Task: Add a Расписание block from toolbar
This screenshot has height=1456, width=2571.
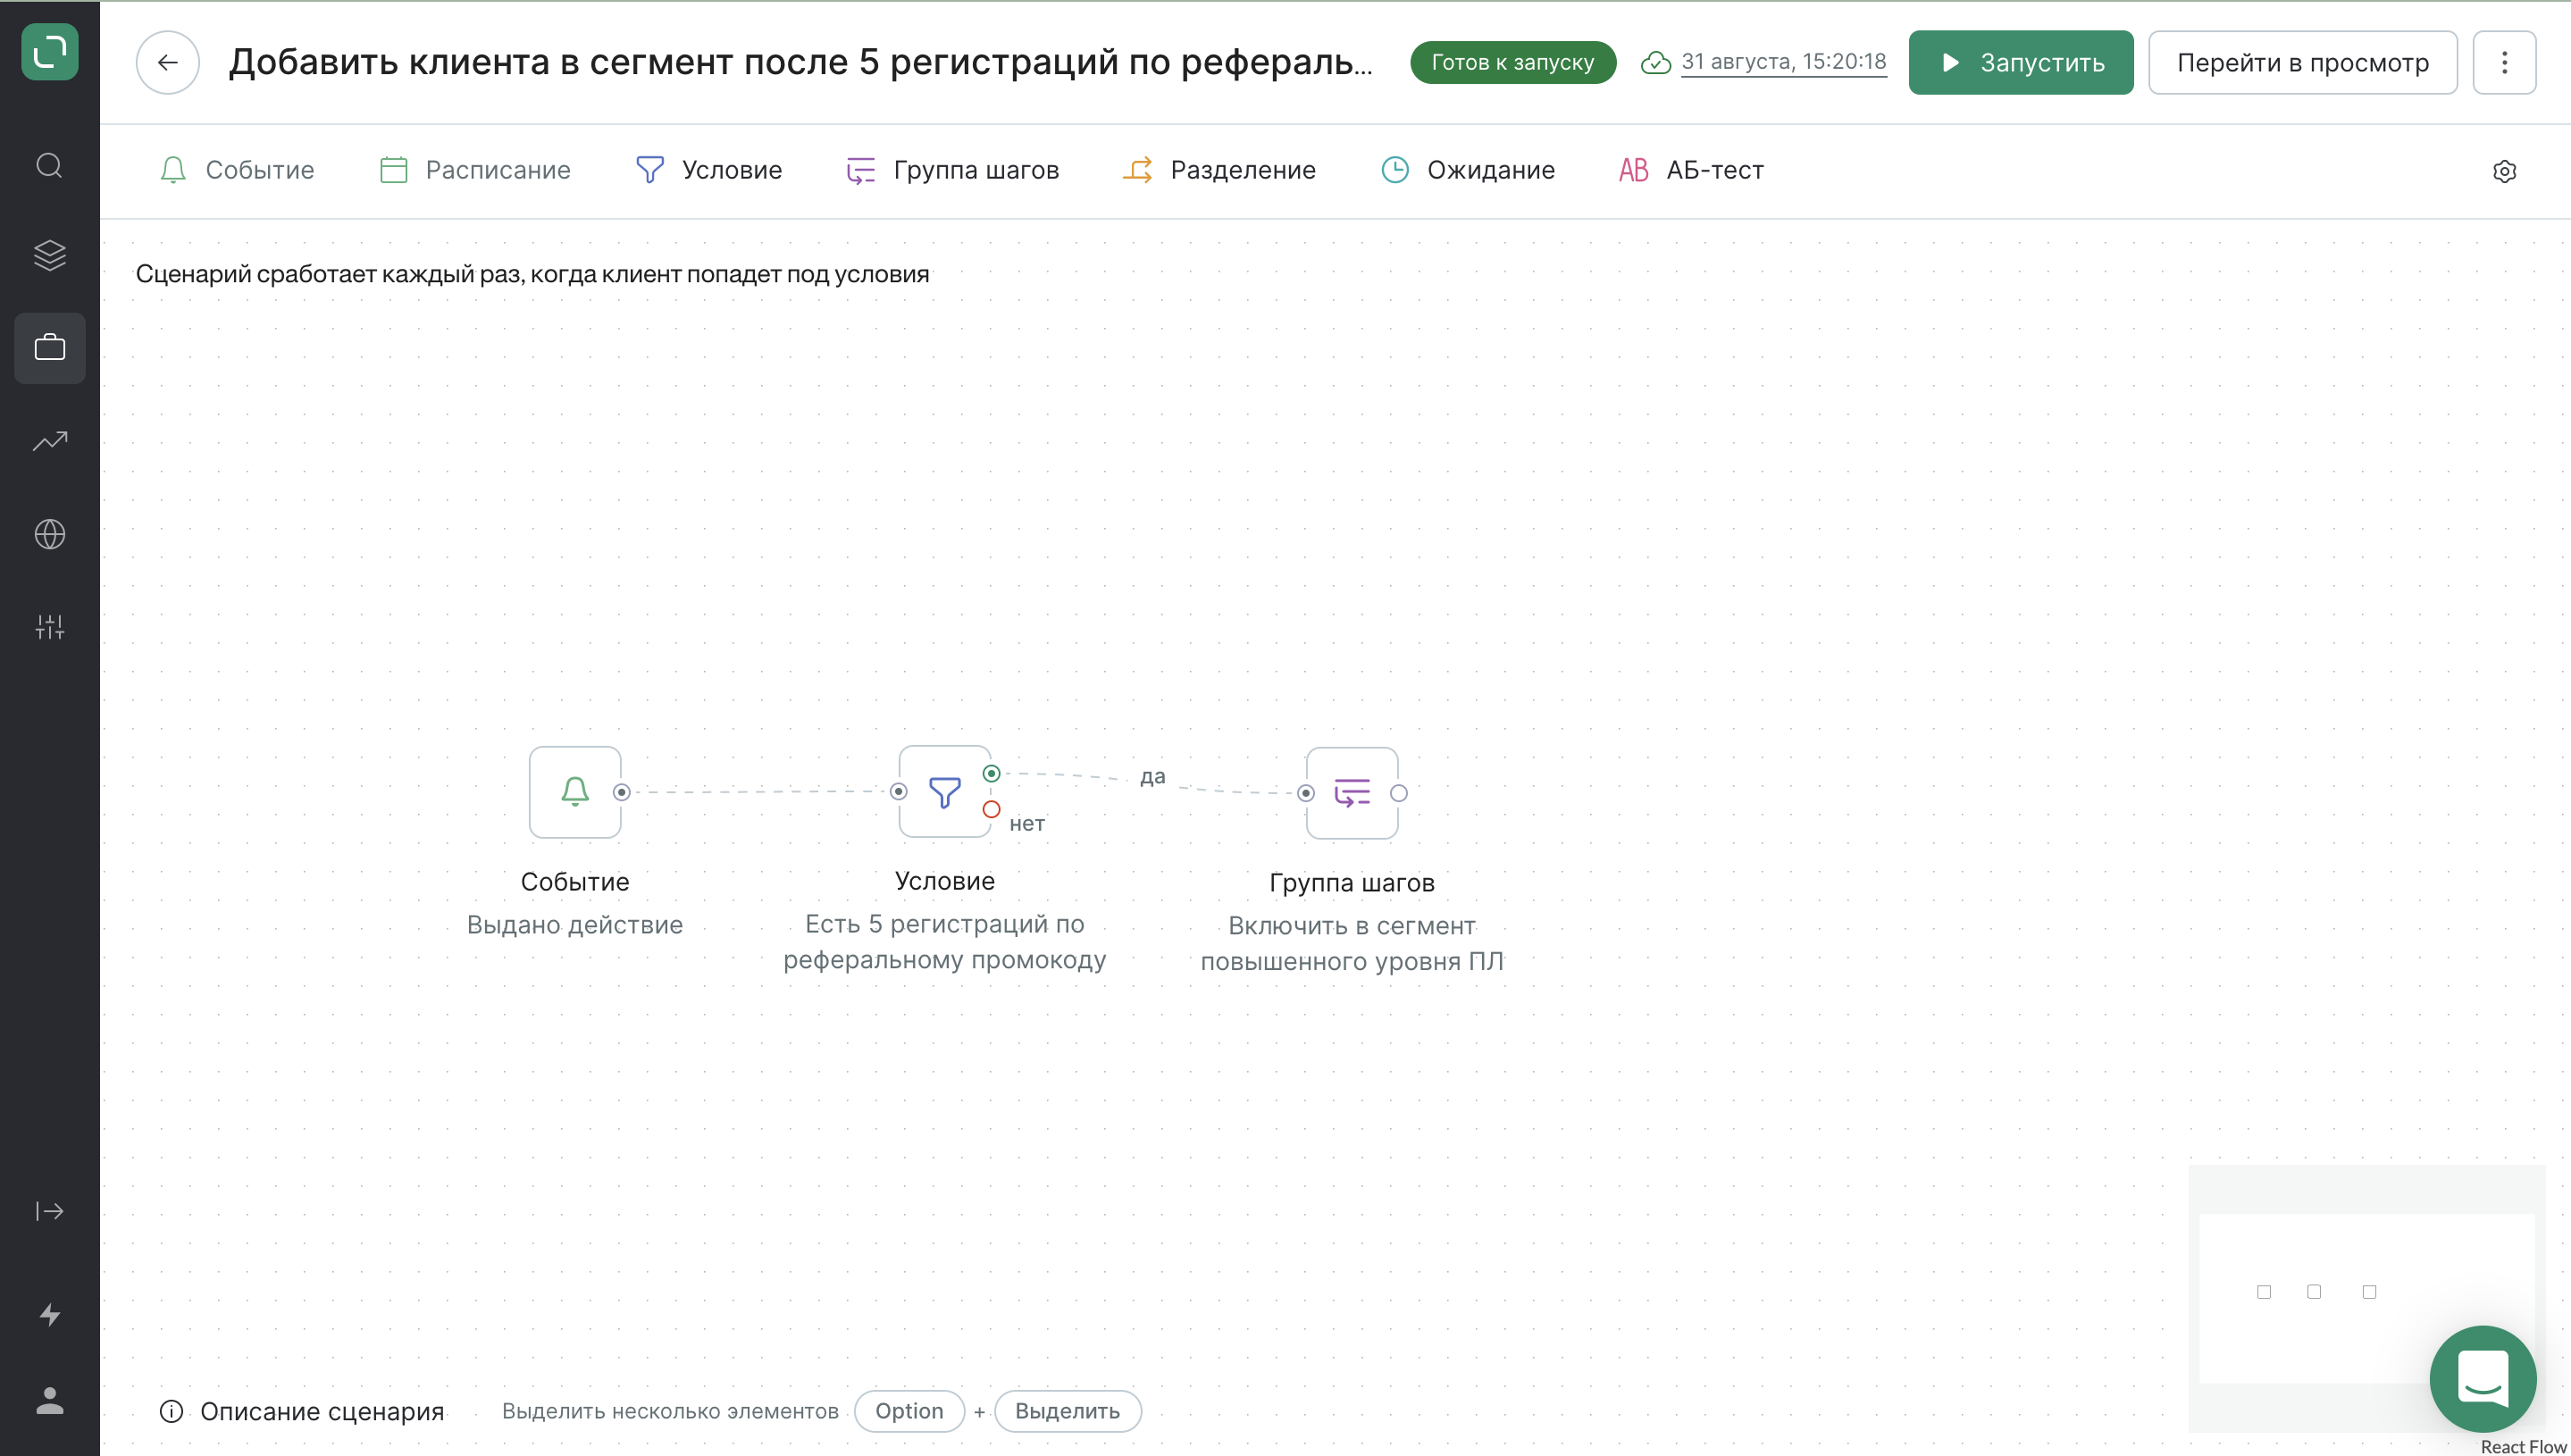Action: pyautogui.click(x=475, y=170)
